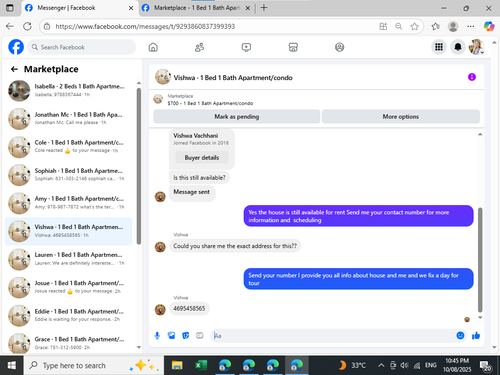Open Jonathan Mc conversation
Screen dimensions: 500x375
[69, 118]
